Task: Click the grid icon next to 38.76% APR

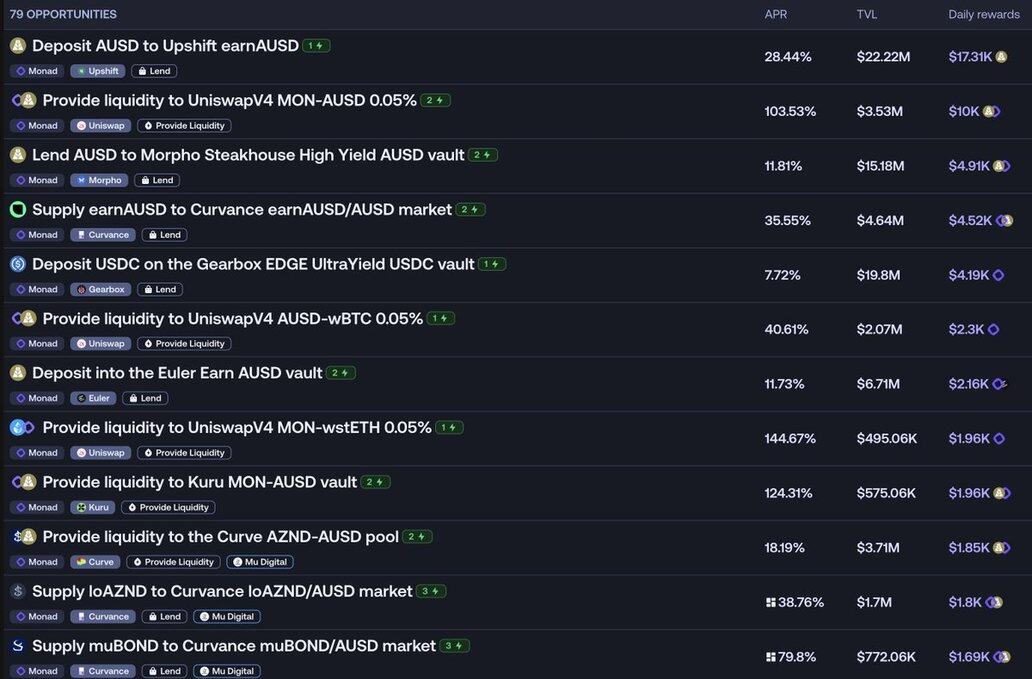Action: (770, 603)
